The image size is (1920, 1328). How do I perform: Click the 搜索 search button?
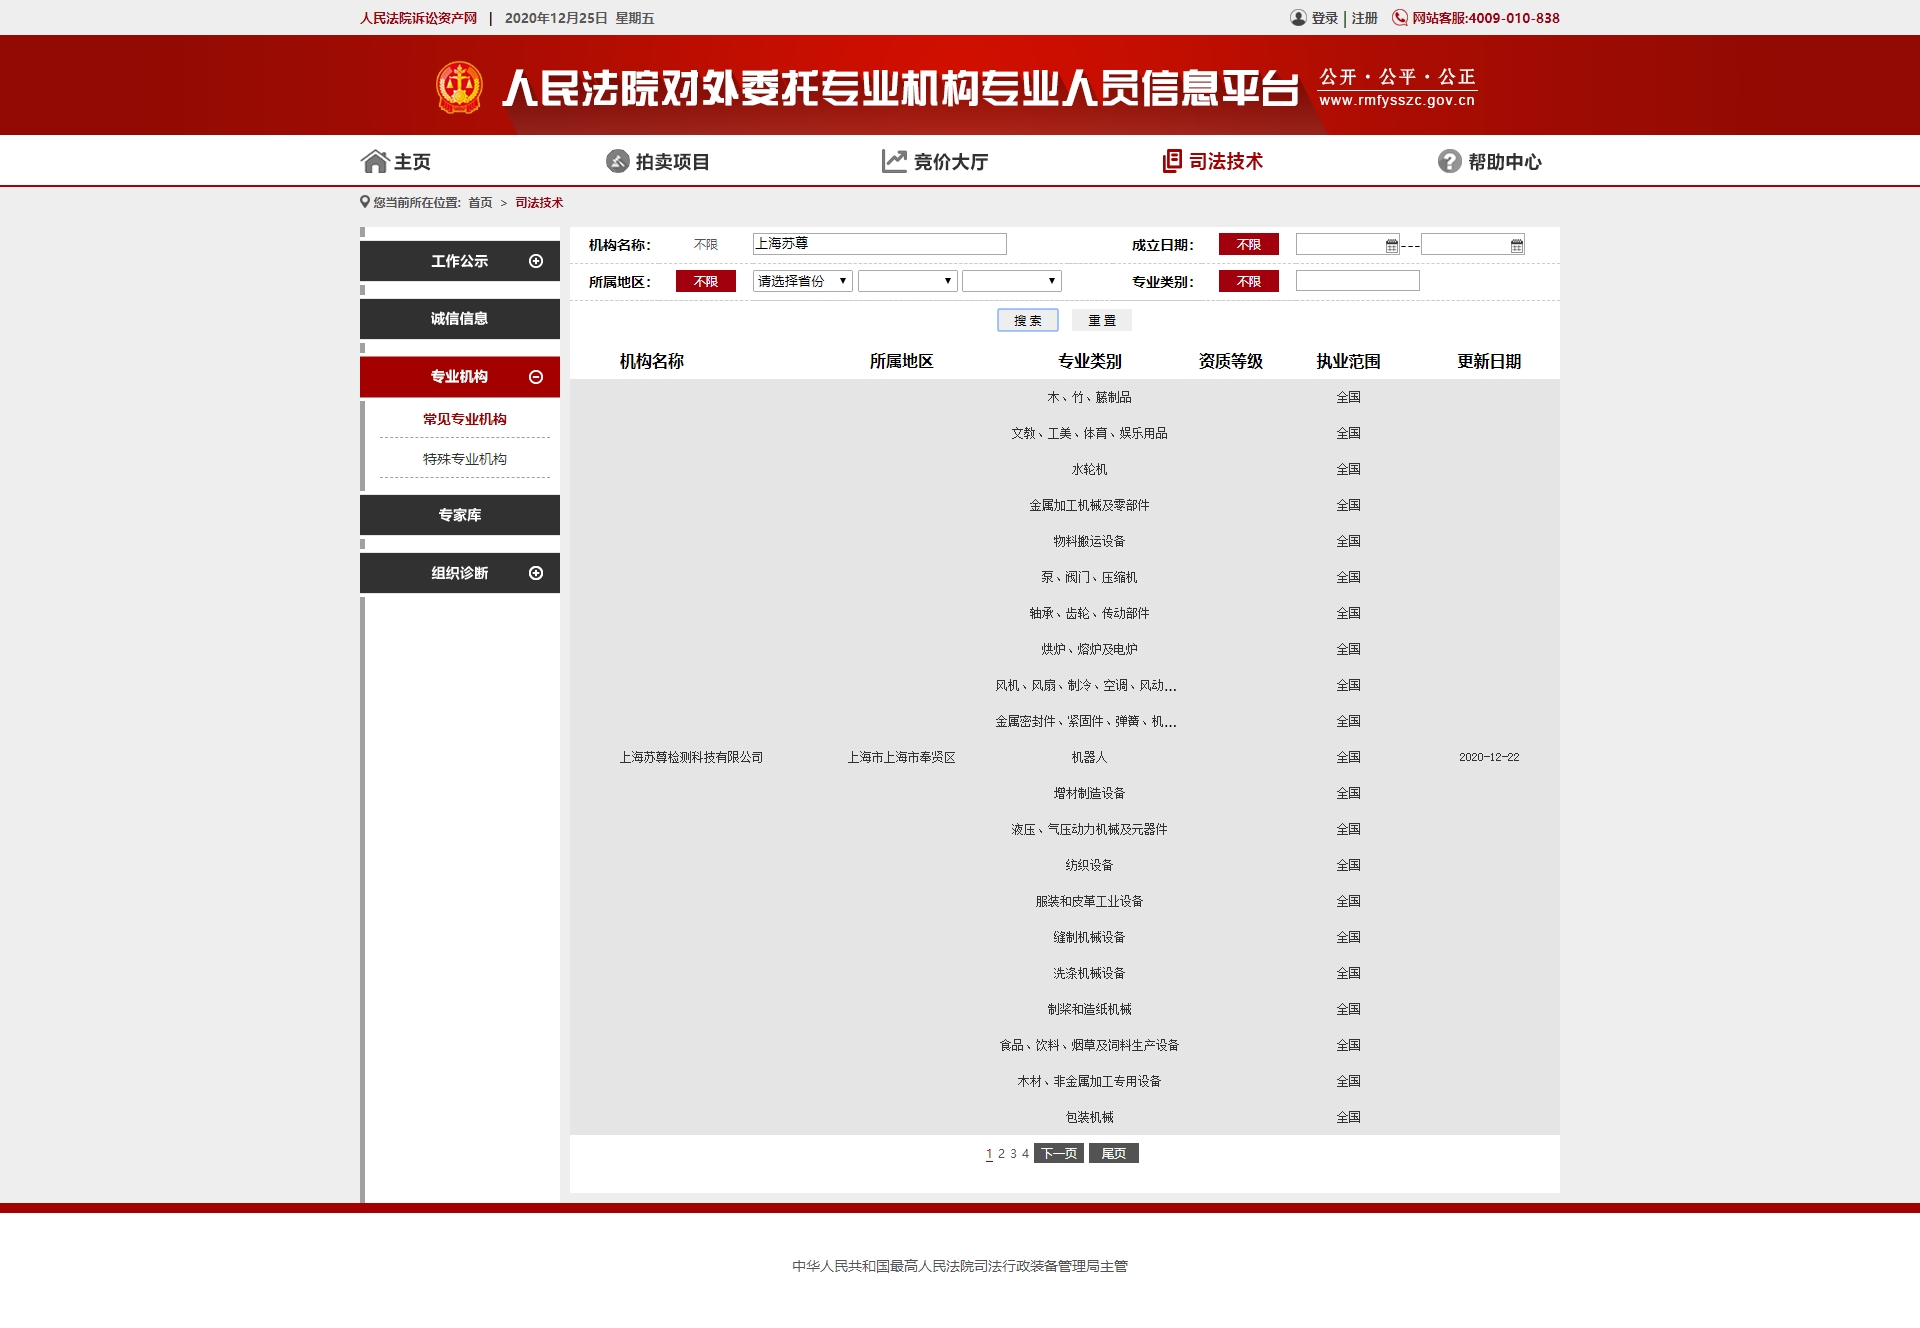[x=1028, y=320]
